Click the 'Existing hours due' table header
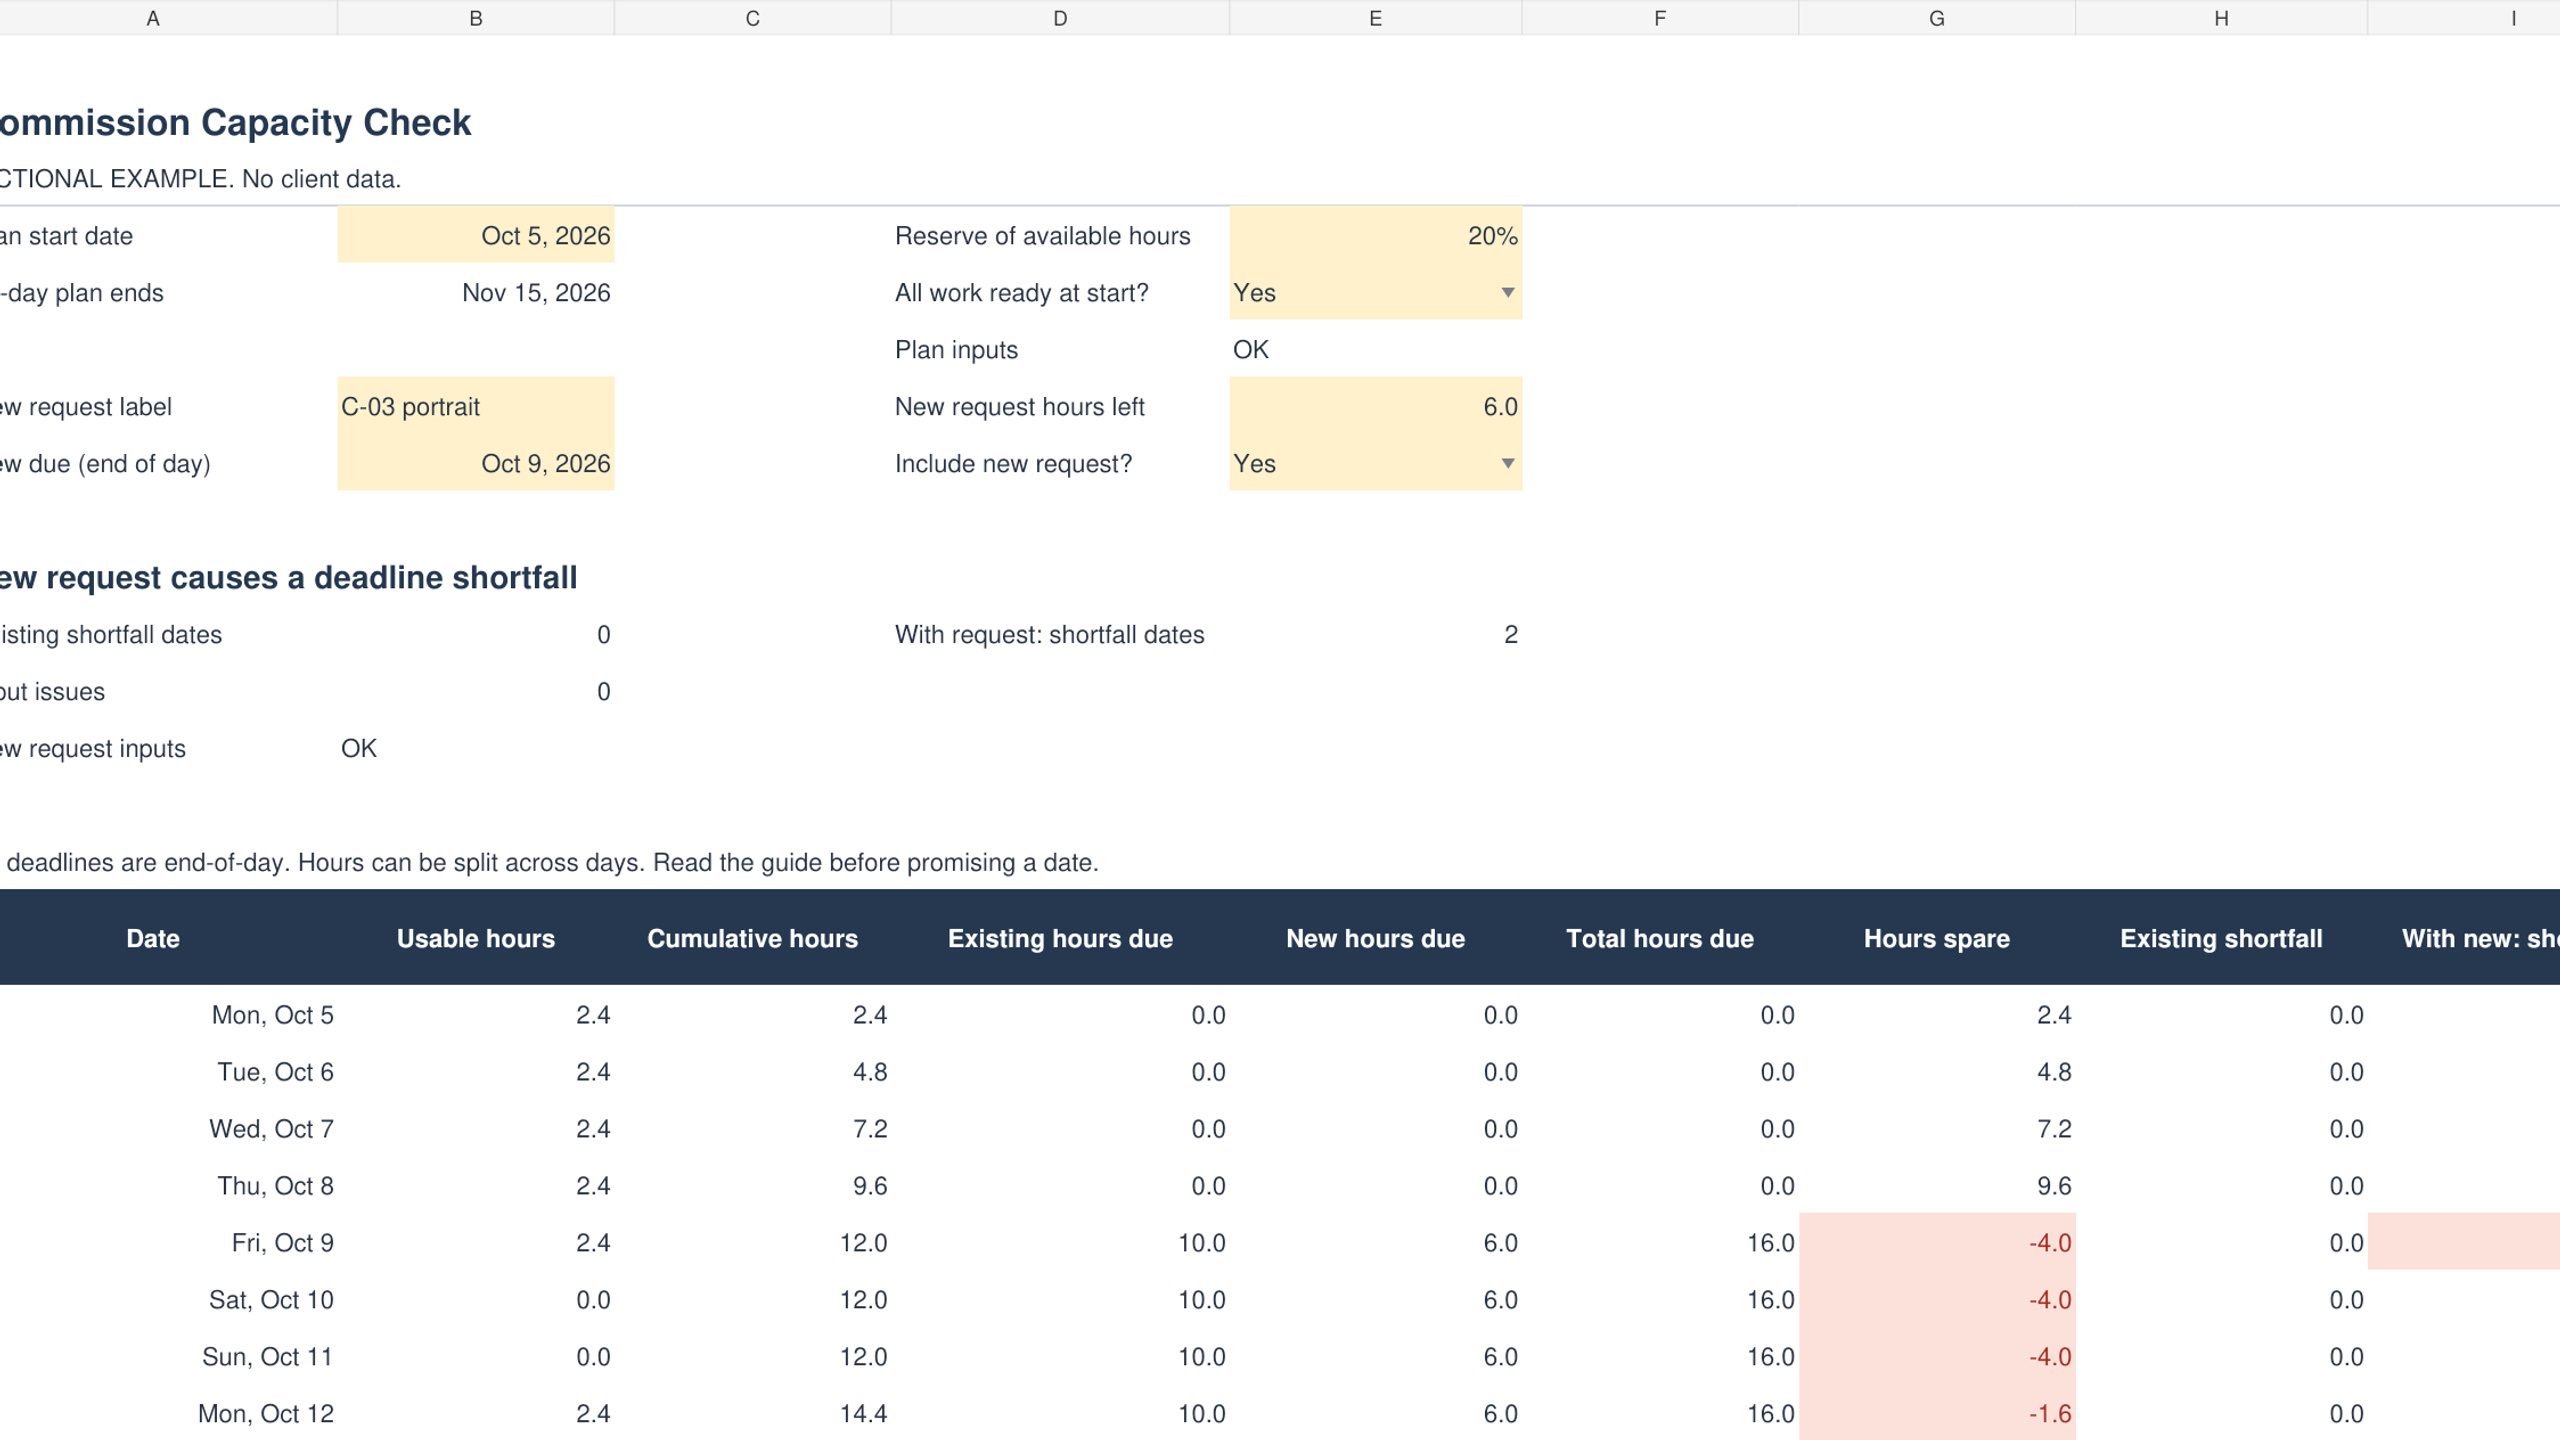 tap(1060, 939)
